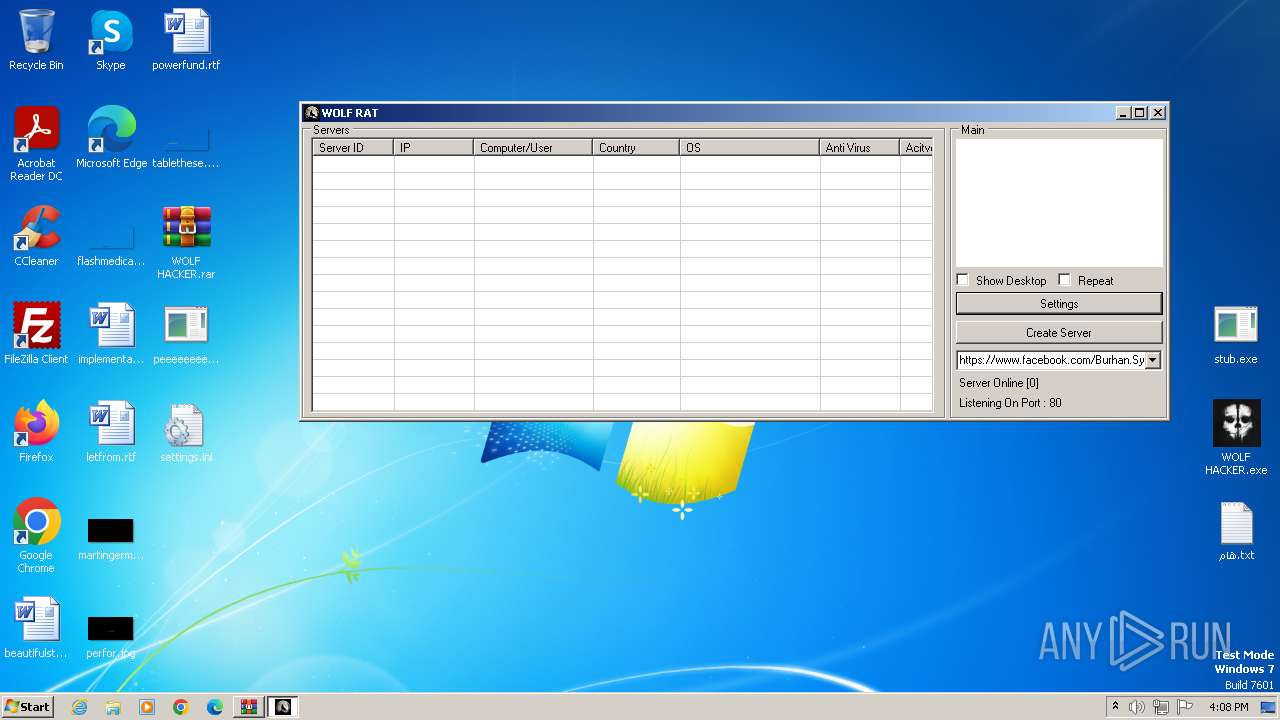
Task: Select the Arabic-named .txt file icon
Action: tap(1236, 530)
